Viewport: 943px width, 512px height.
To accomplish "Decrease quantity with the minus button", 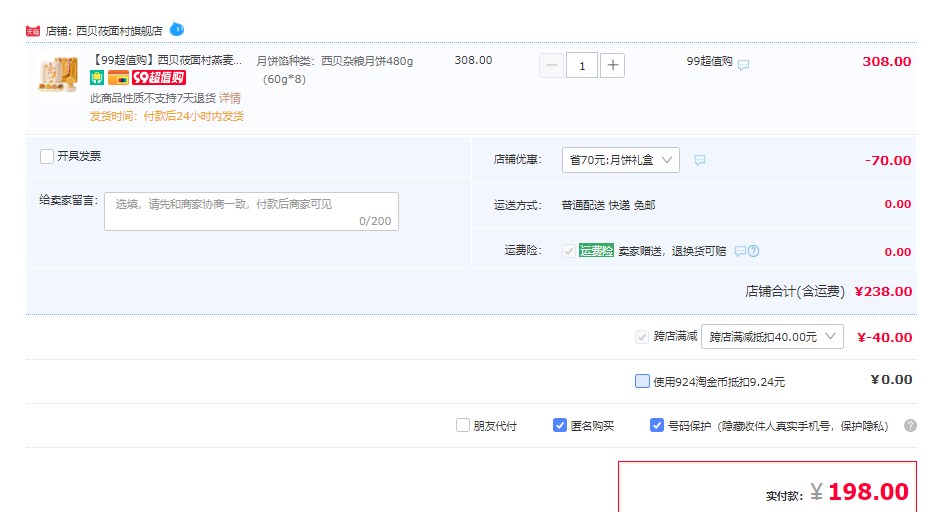I will point(551,66).
